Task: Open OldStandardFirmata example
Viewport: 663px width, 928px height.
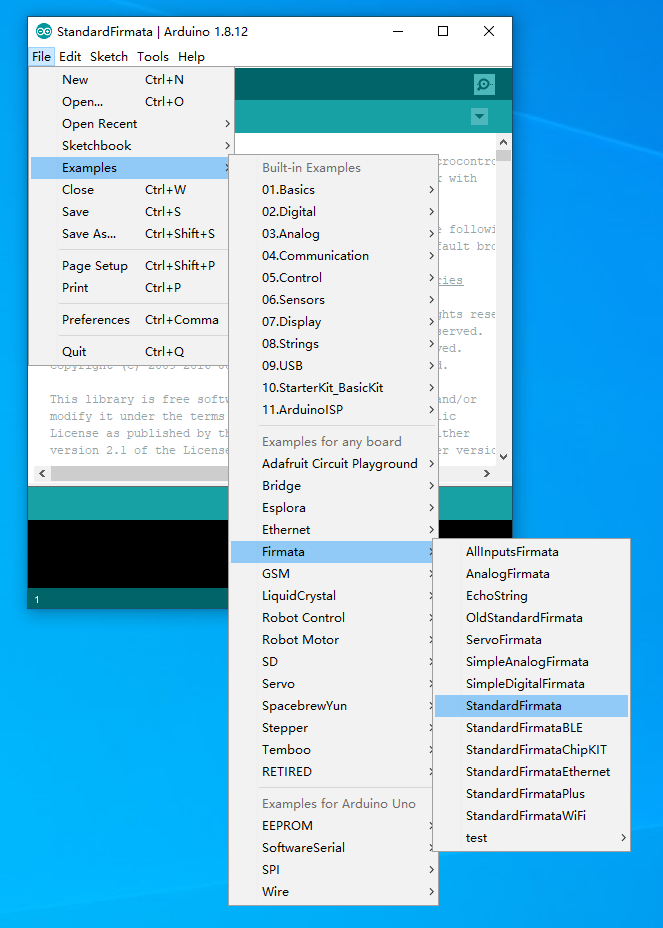Action: click(532, 618)
